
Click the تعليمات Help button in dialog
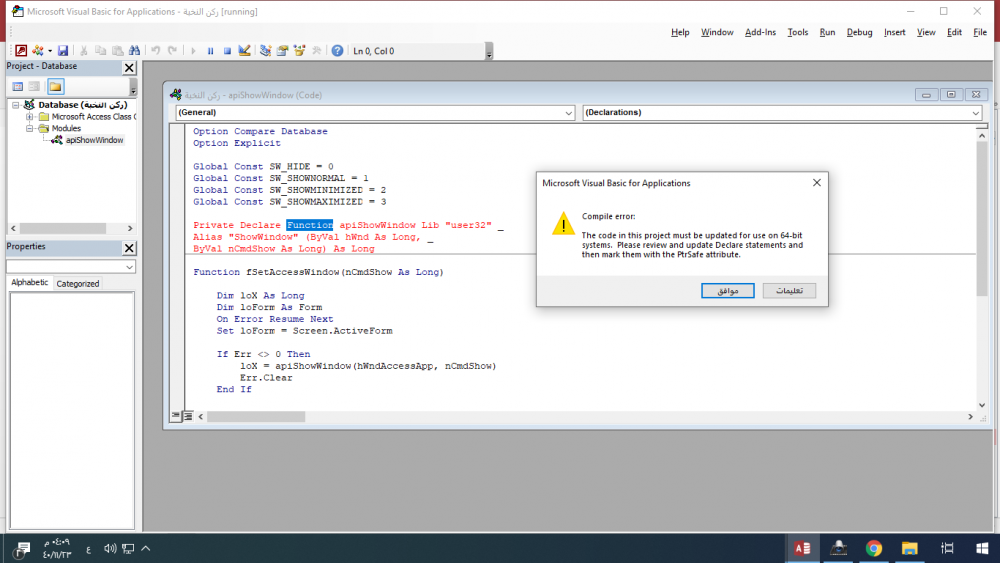click(x=789, y=291)
